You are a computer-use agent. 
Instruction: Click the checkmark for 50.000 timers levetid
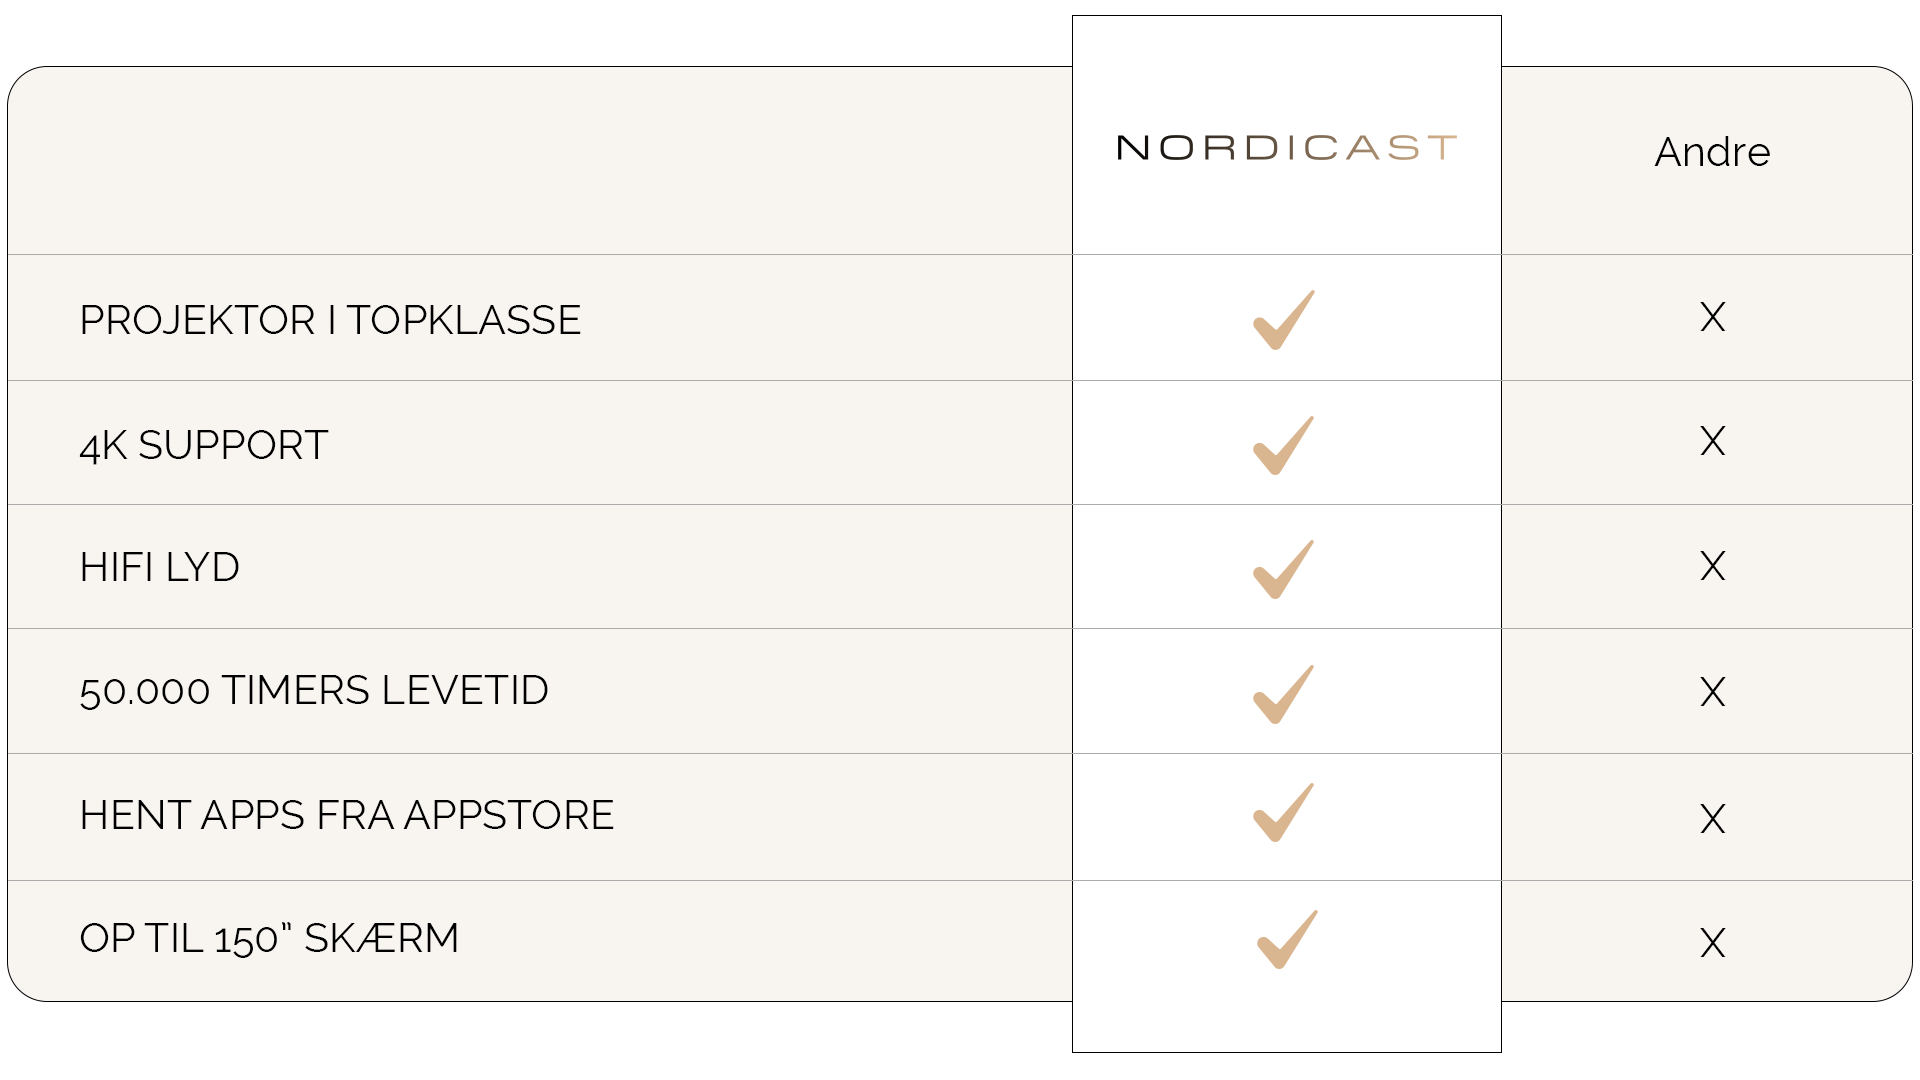pyautogui.click(x=1284, y=694)
